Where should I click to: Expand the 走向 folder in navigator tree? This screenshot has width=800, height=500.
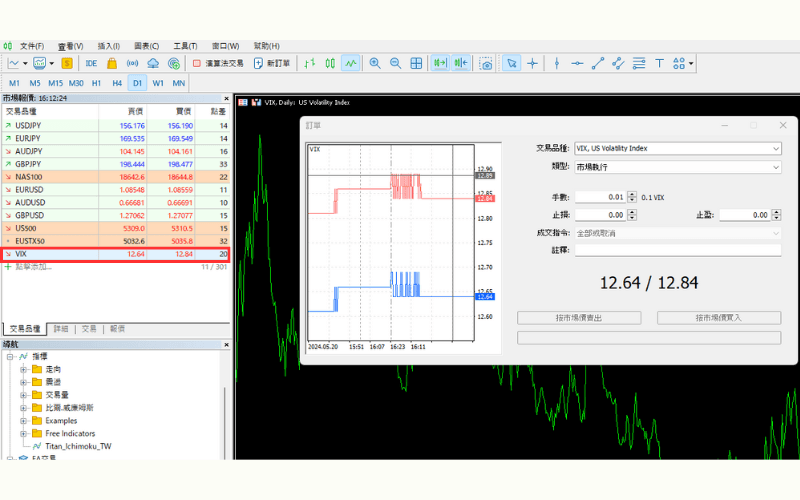[x=23, y=369]
